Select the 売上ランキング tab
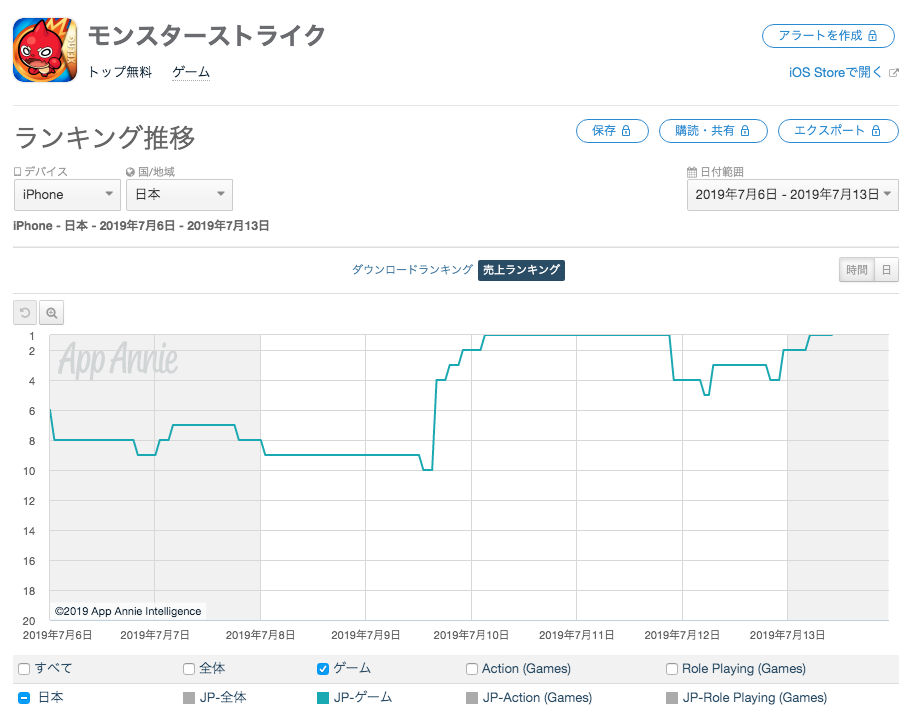The image size is (904, 717). 521,270
